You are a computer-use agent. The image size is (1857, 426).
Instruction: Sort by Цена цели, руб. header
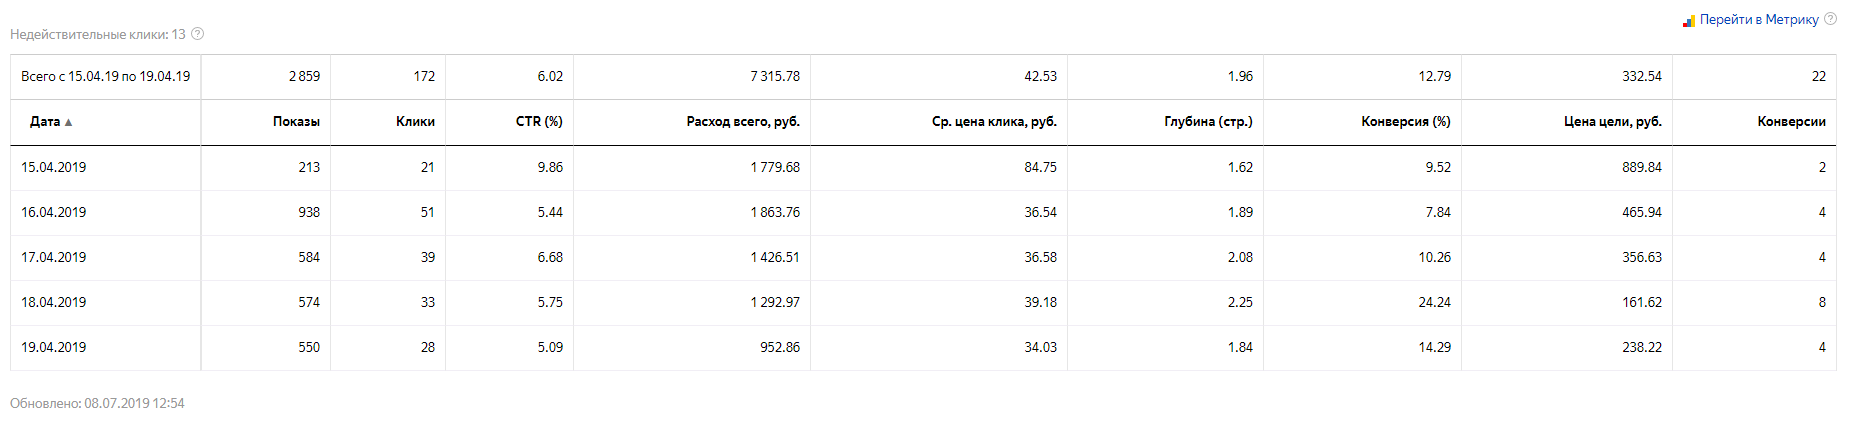1612,122
